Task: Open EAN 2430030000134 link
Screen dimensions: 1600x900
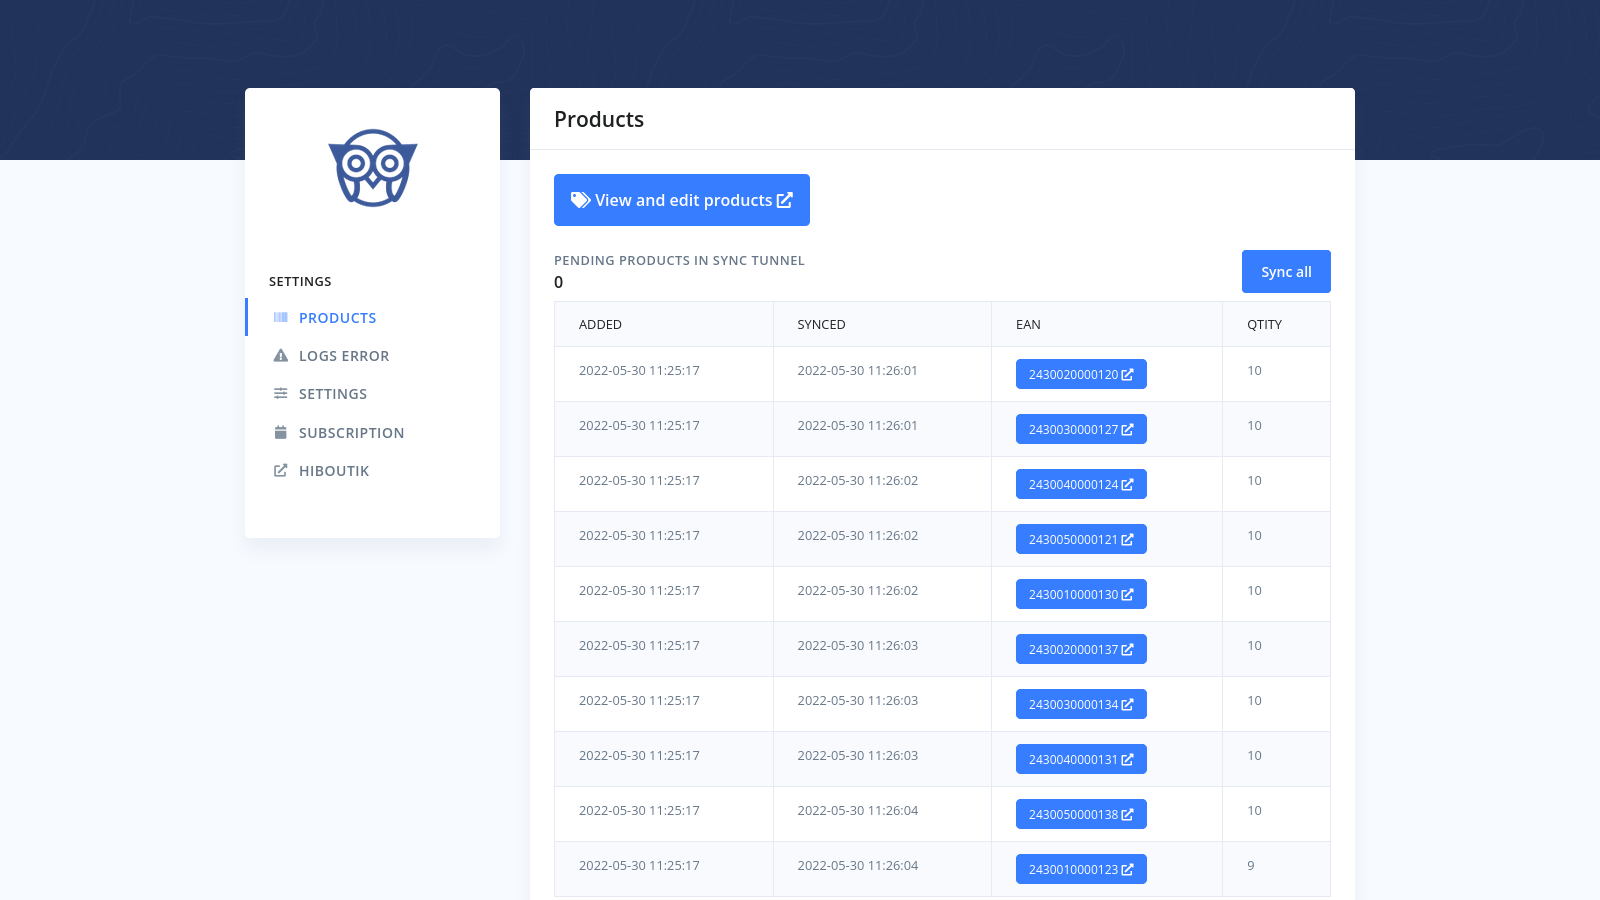Action: point(1081,704)
